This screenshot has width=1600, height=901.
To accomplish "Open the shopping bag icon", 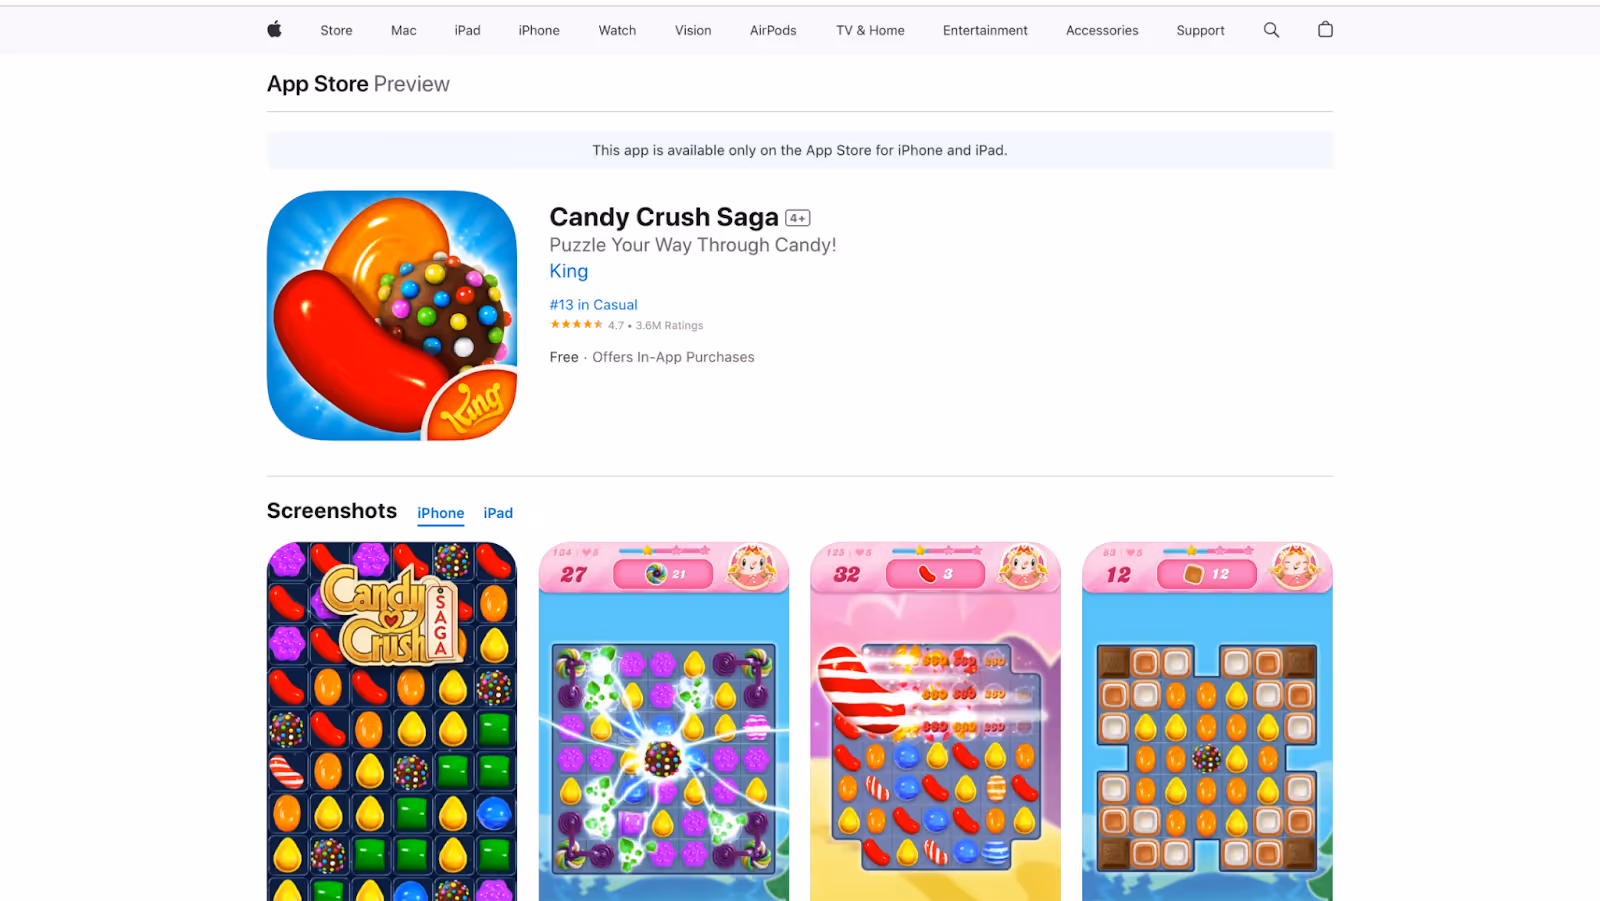I will (1325, 30).
